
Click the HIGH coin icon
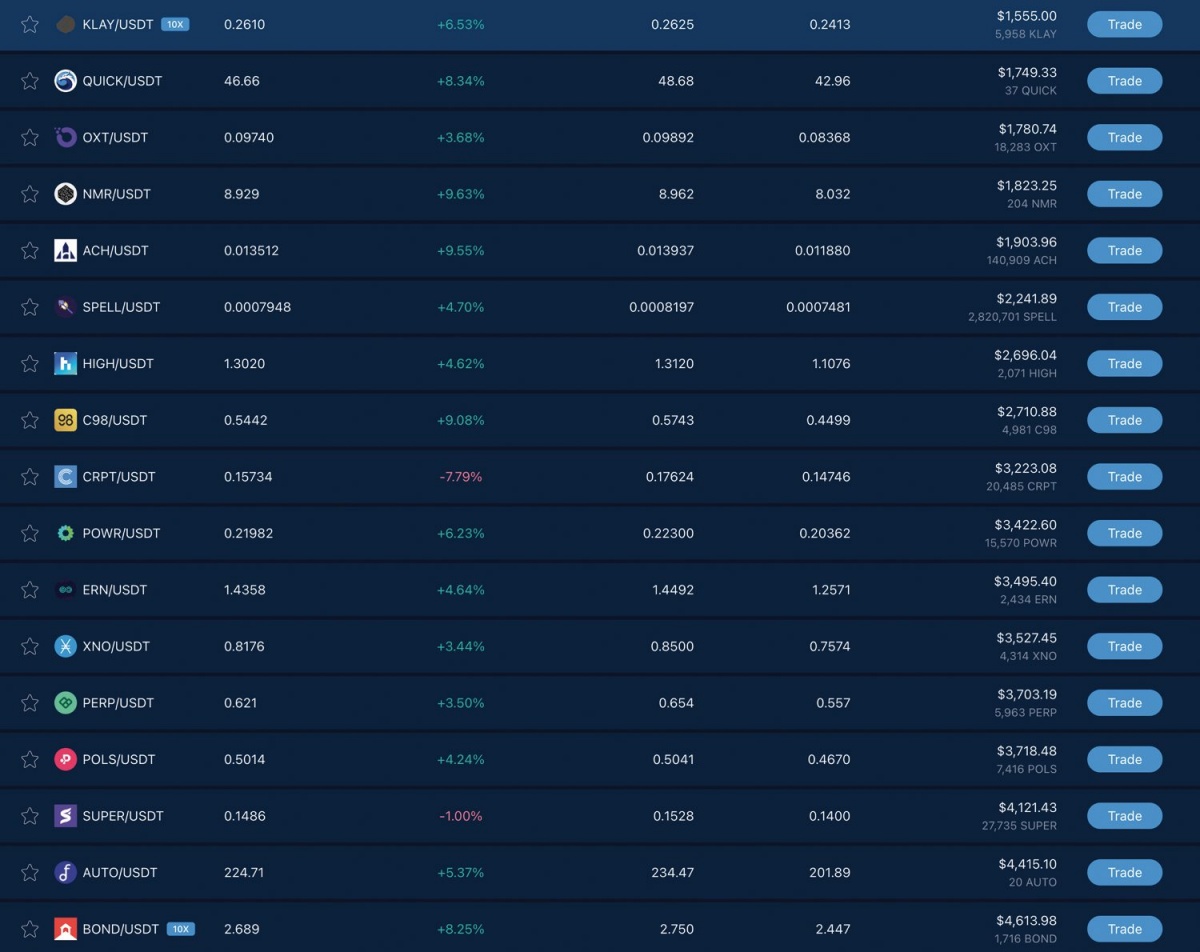[65, 364]
